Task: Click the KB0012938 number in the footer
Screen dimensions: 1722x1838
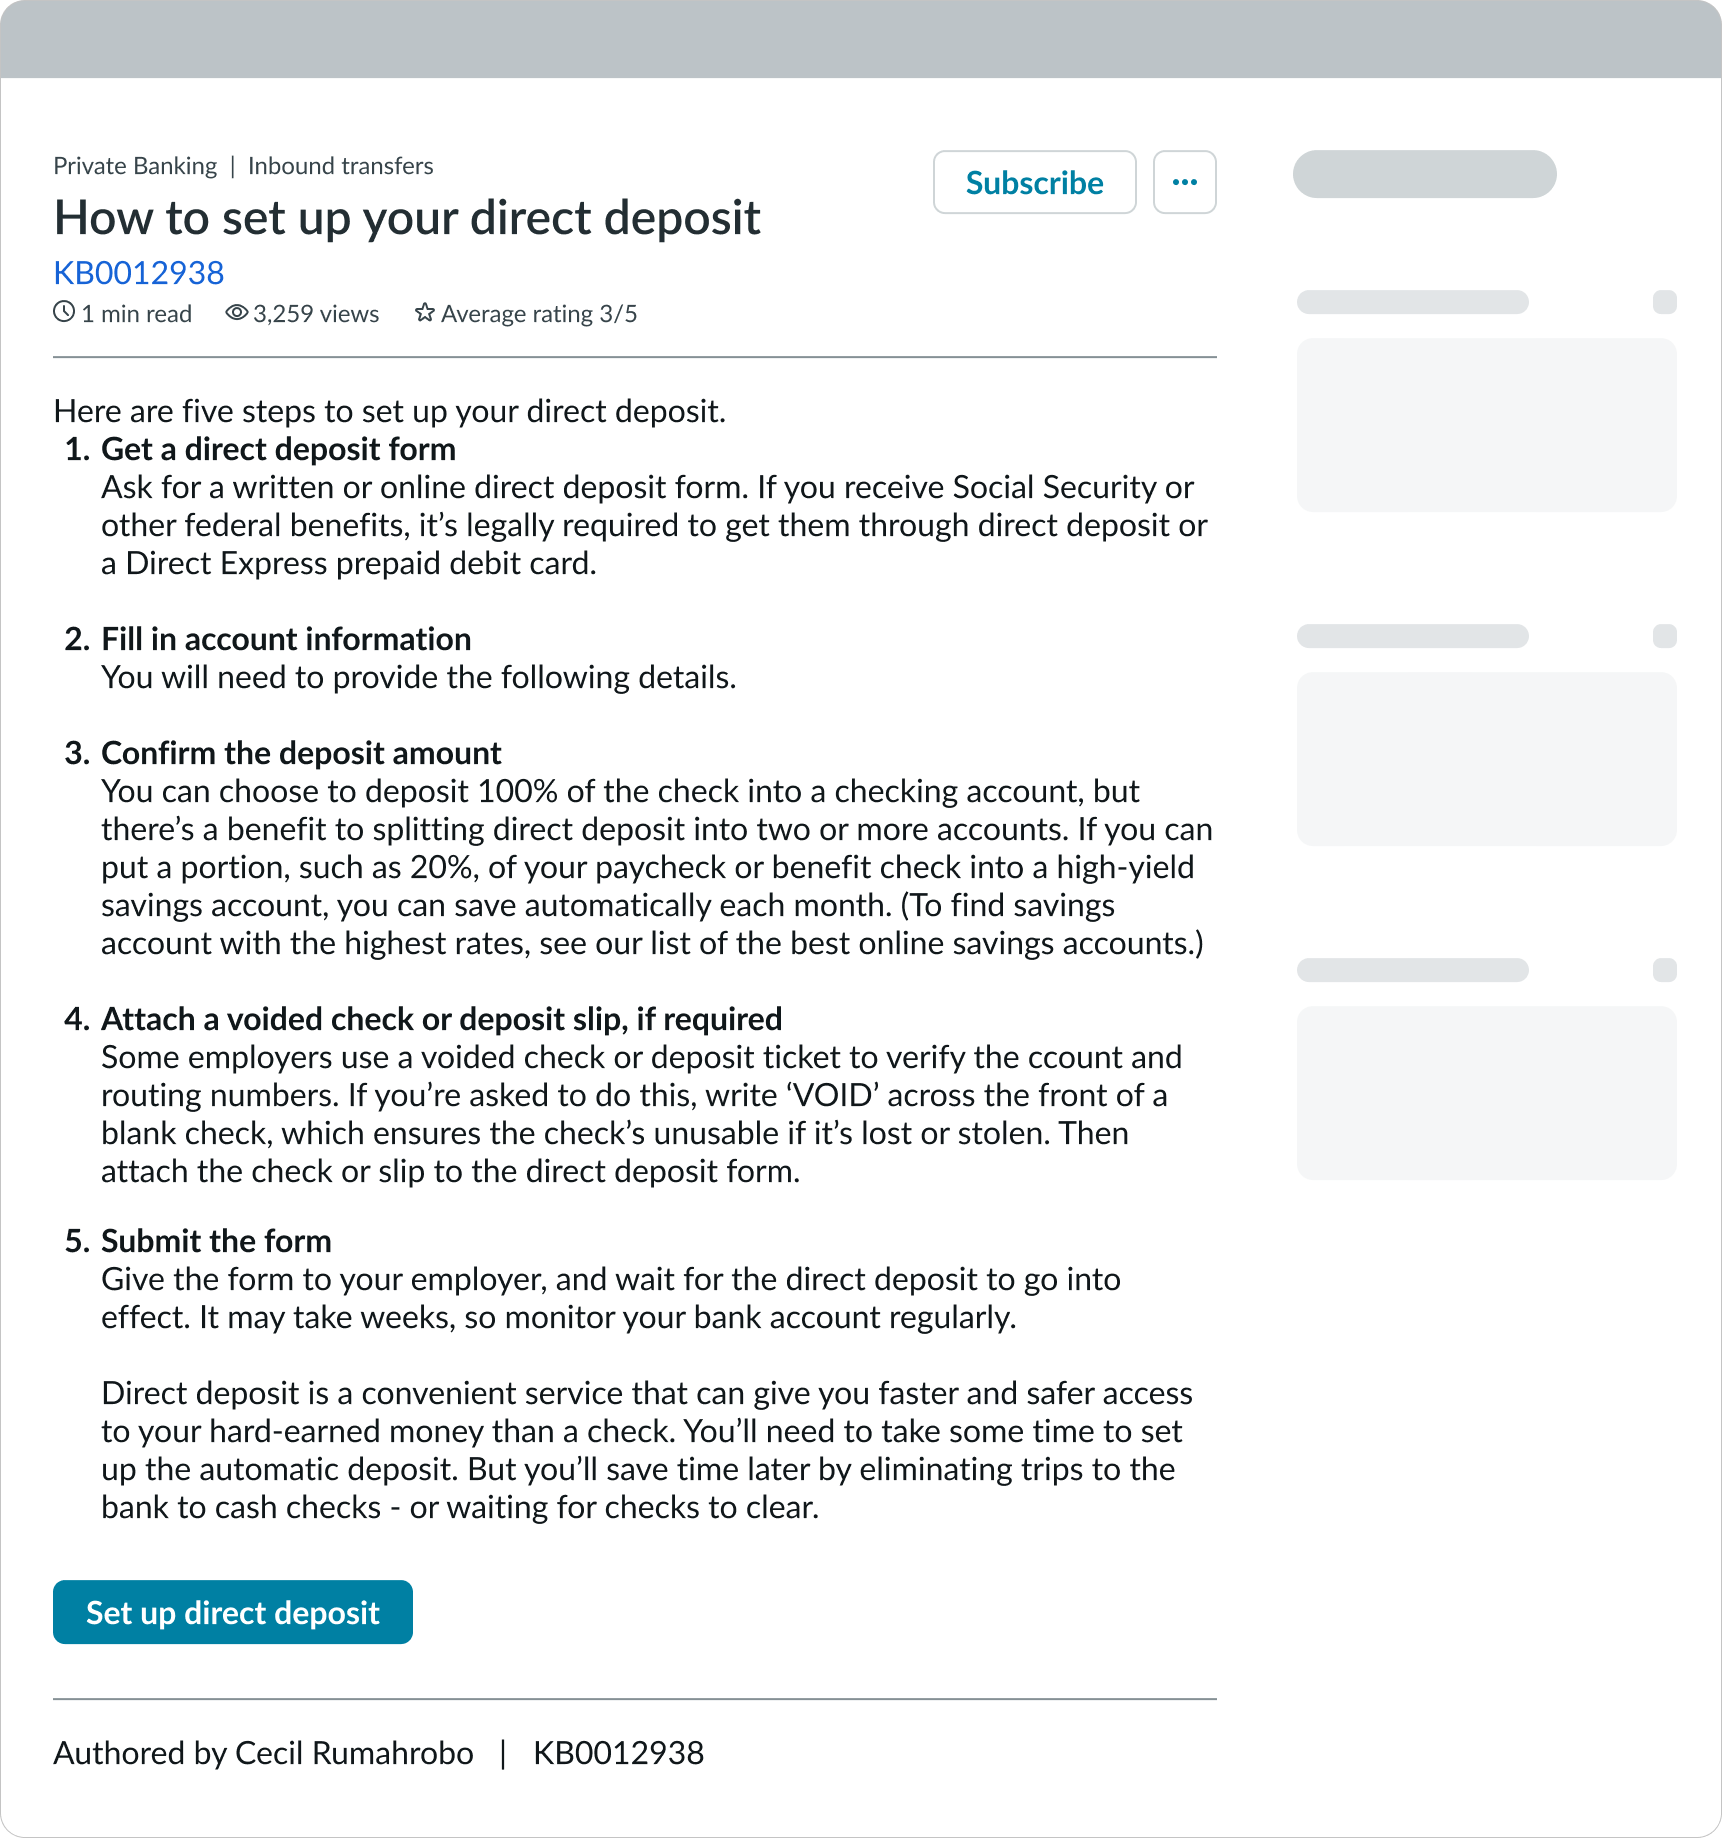Action: point(618,1753)
